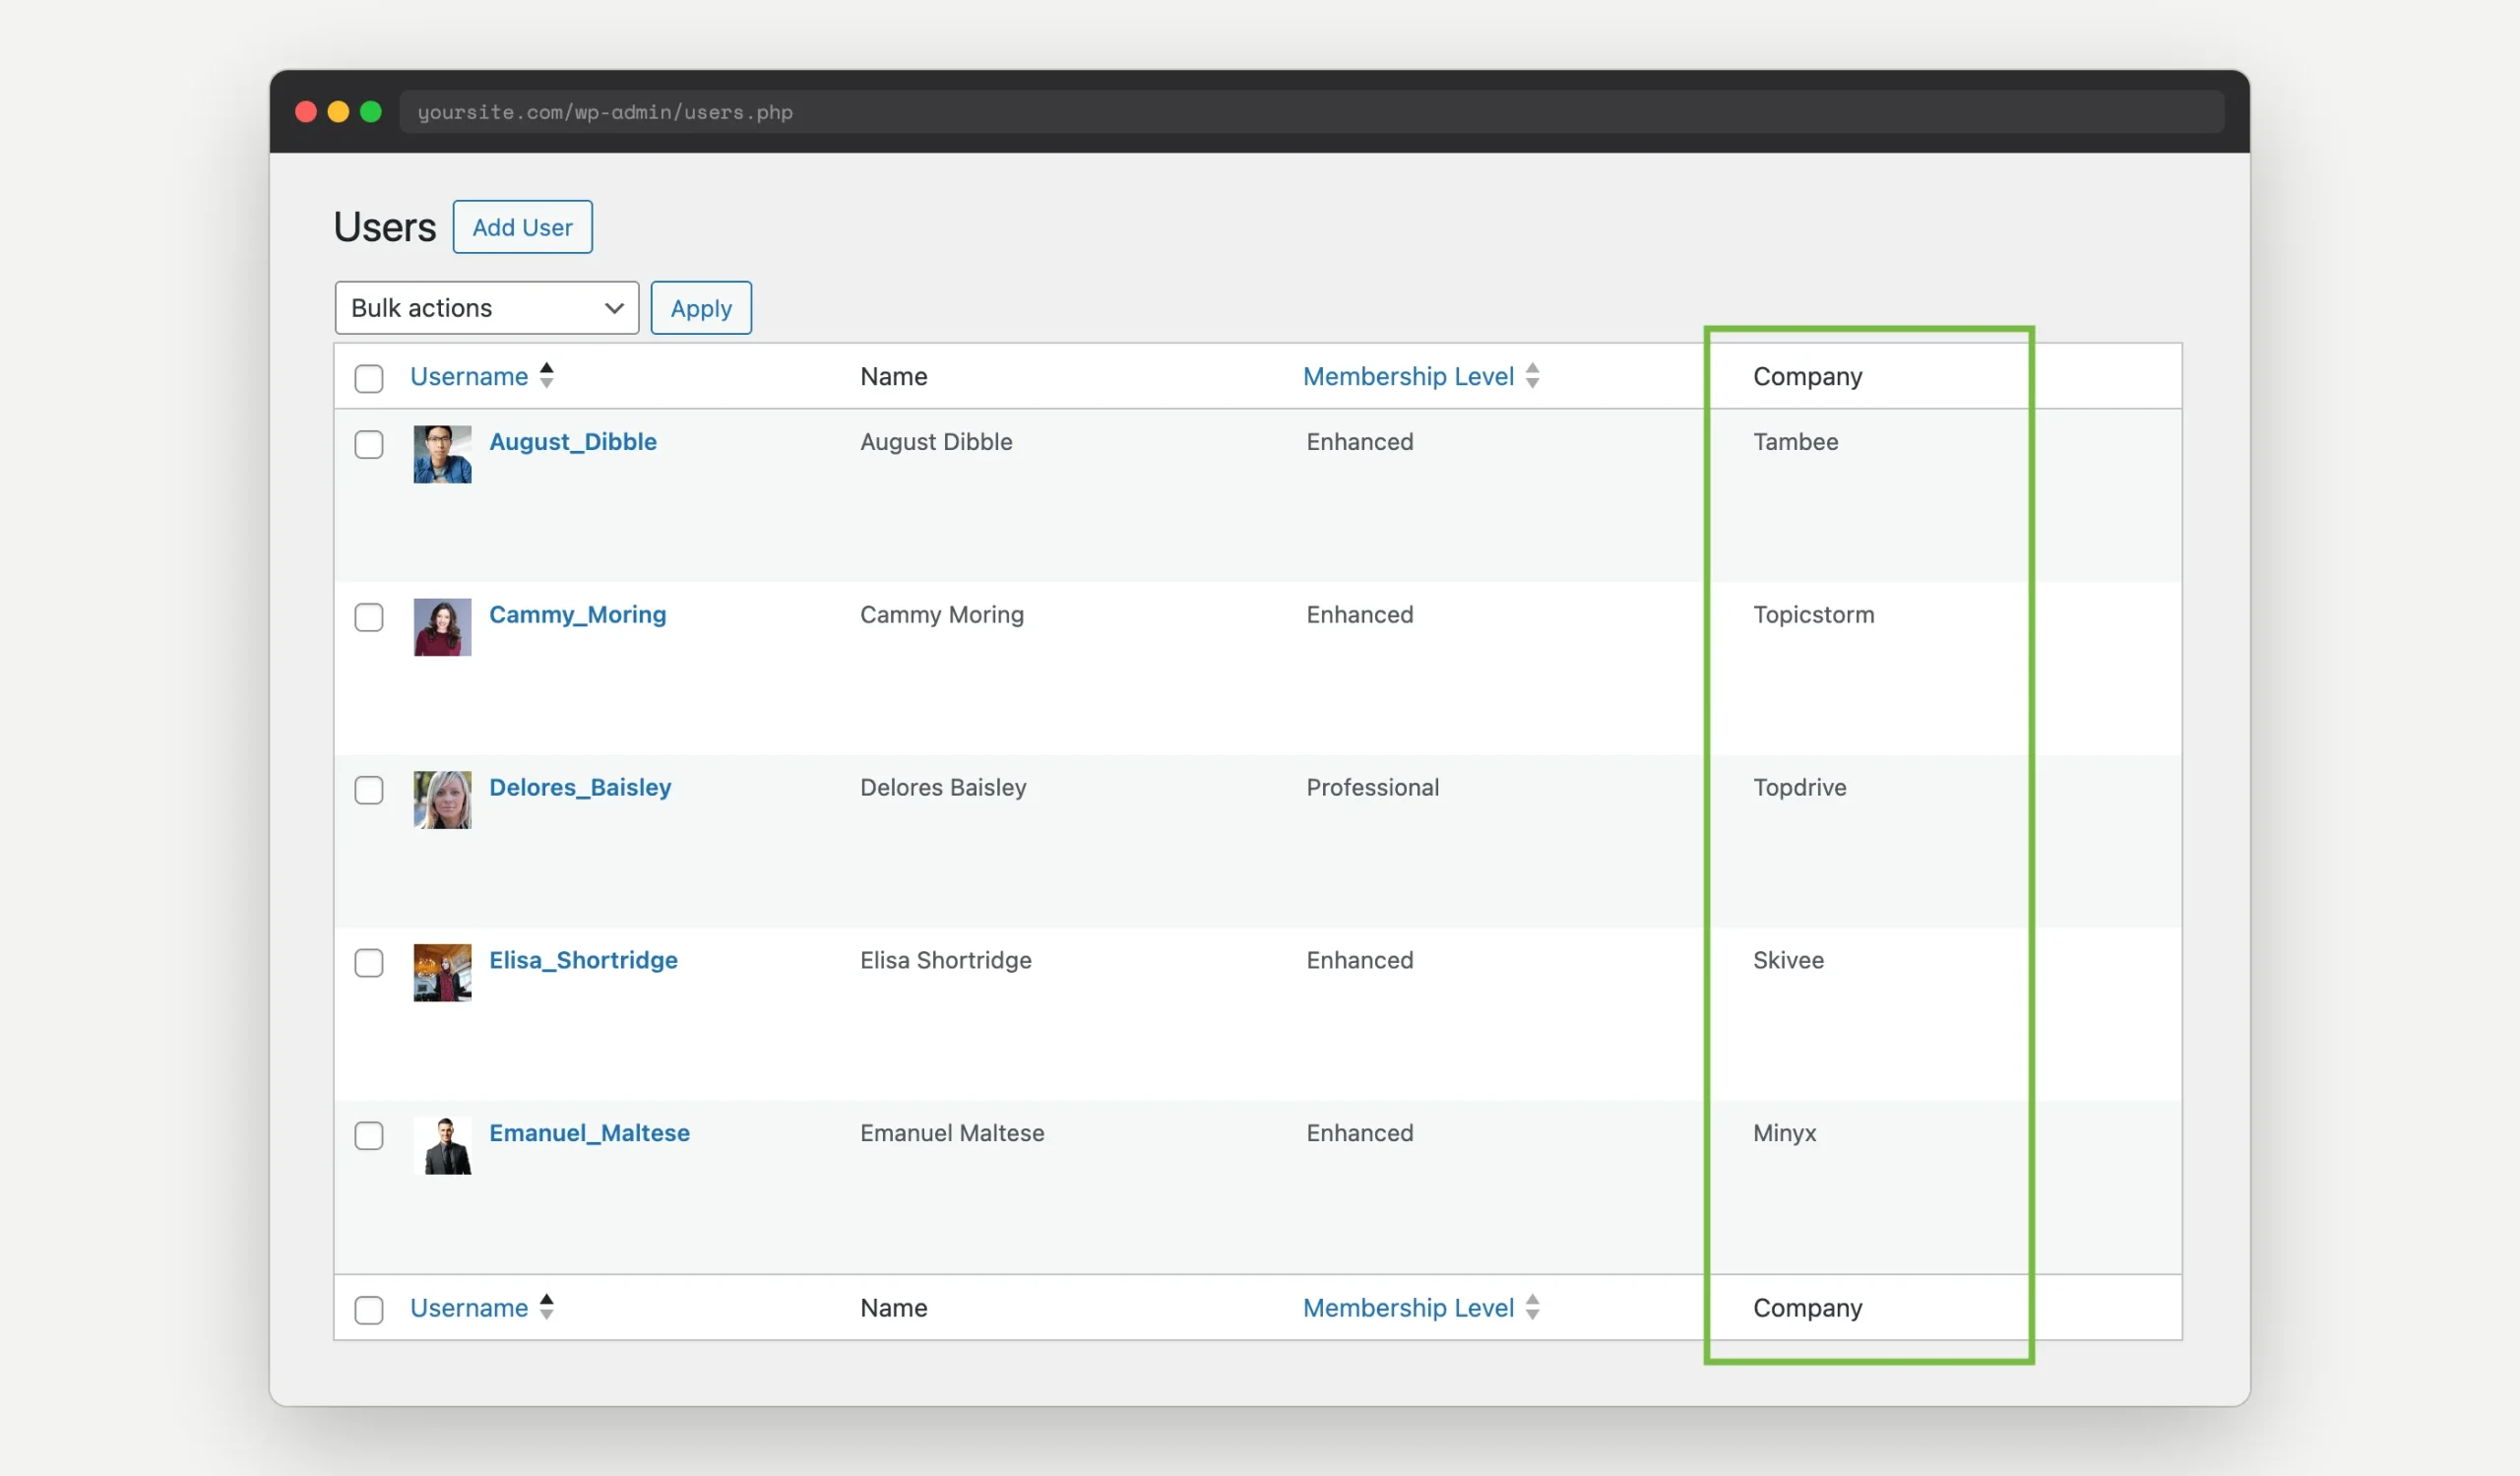Screen dimensions: 2520x1476
Task: Open the Bulk actions dropdown
Action: coord(486,307)
